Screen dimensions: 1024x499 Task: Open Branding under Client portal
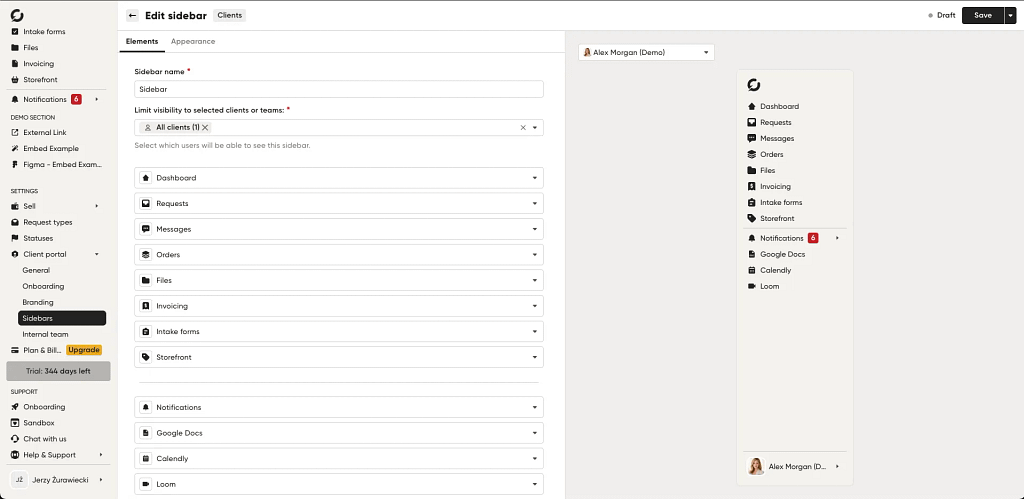(38, 302)
